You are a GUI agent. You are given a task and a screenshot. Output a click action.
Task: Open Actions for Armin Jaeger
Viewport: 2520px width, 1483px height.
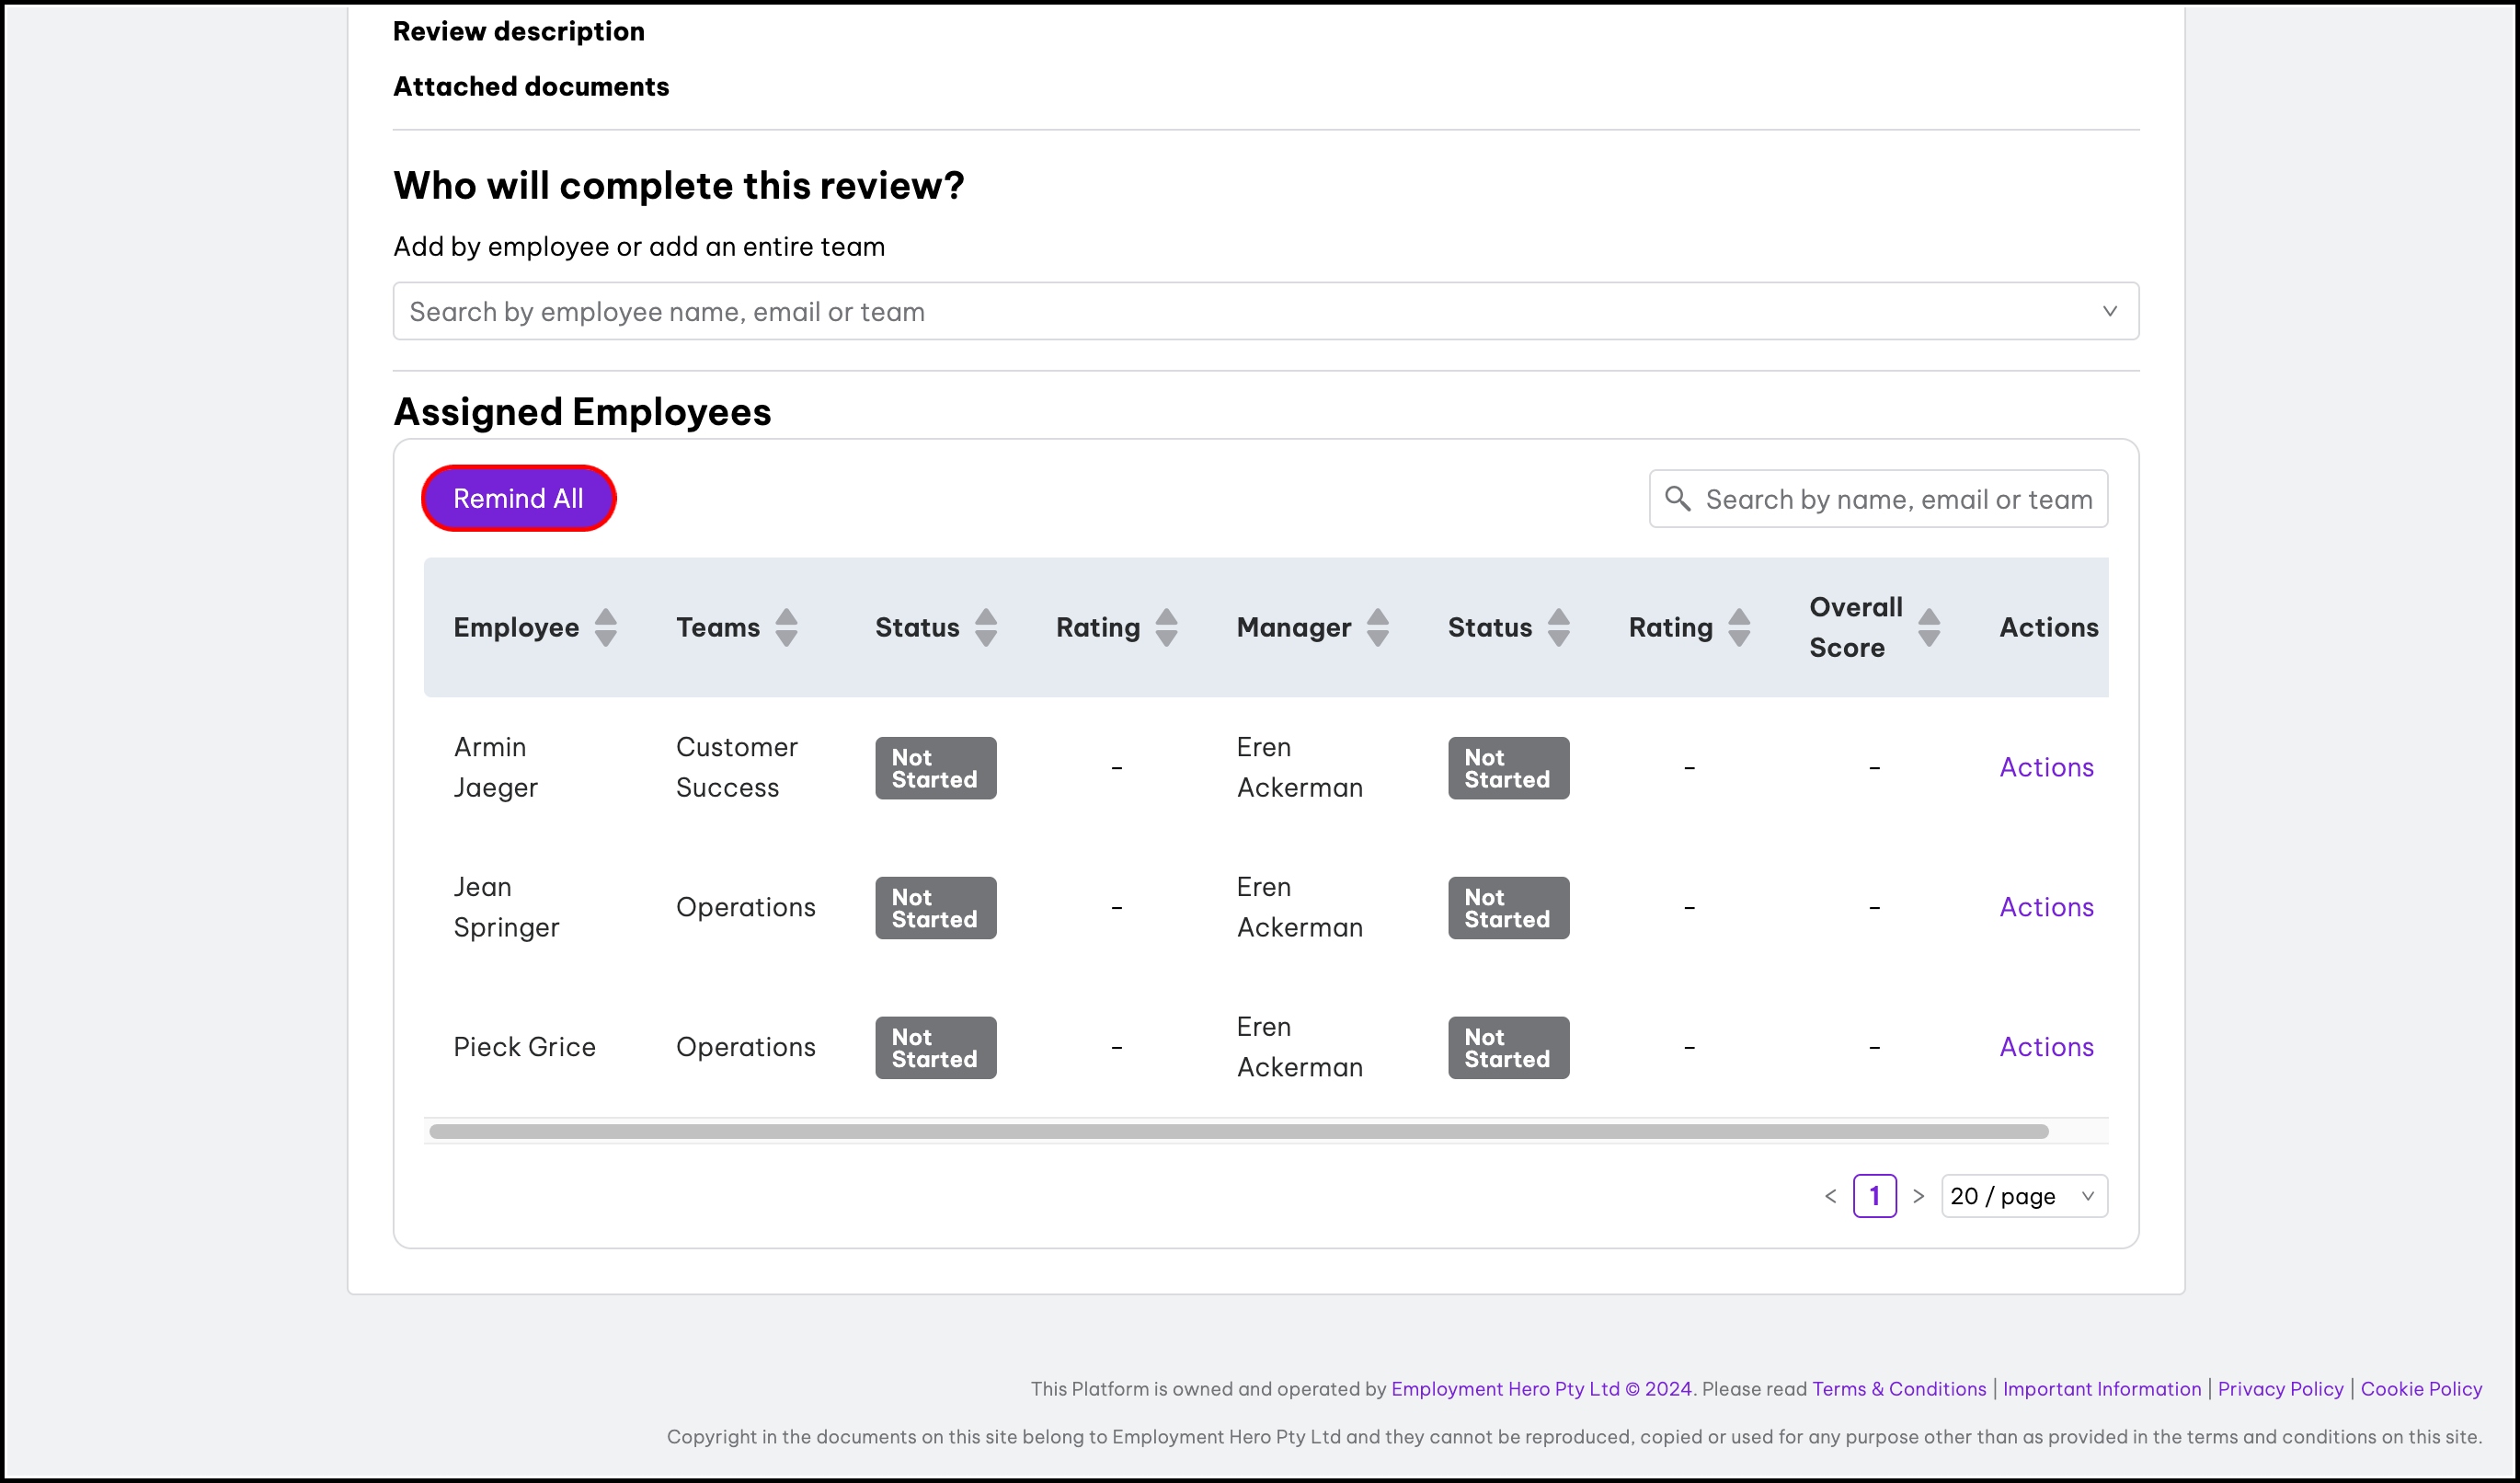point(2046,767)
